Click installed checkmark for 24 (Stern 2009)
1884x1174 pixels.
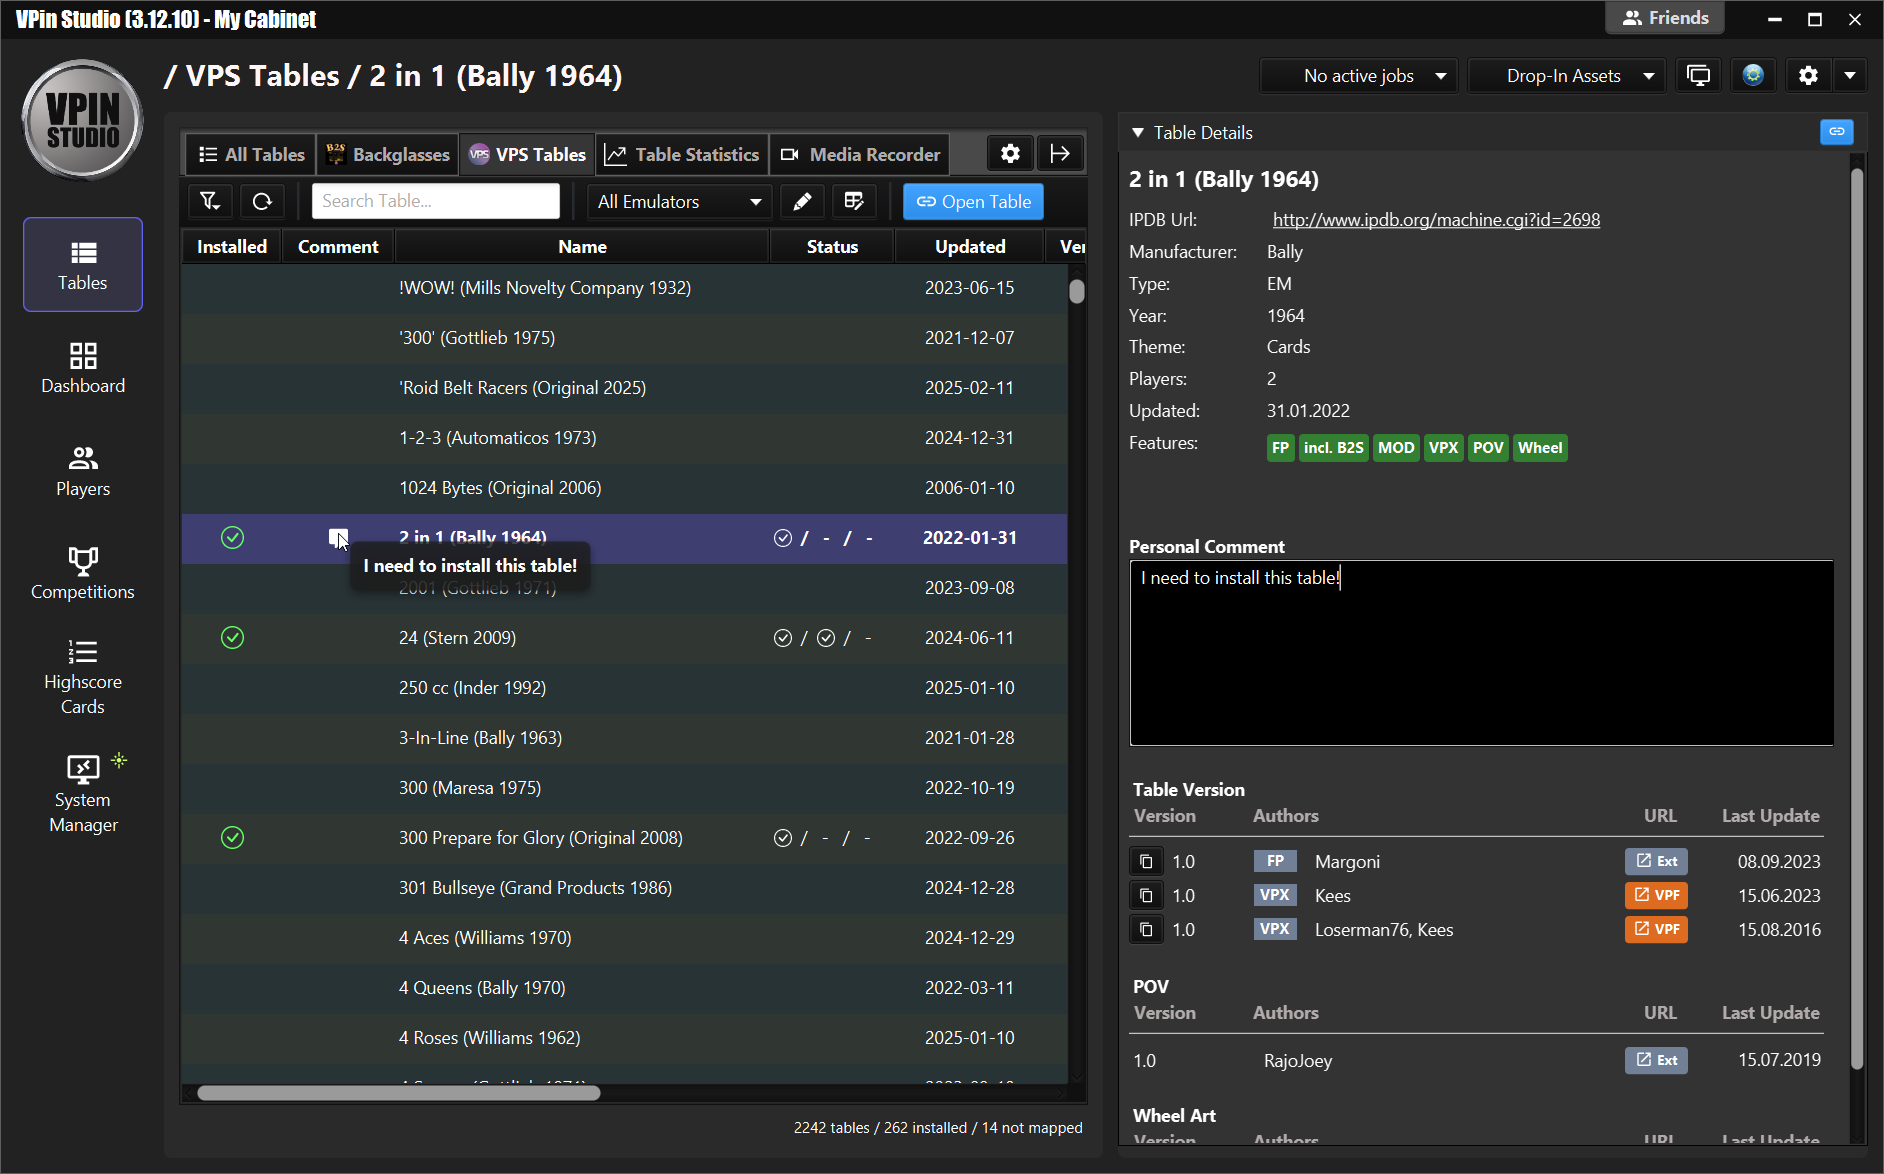coord(232,638)
